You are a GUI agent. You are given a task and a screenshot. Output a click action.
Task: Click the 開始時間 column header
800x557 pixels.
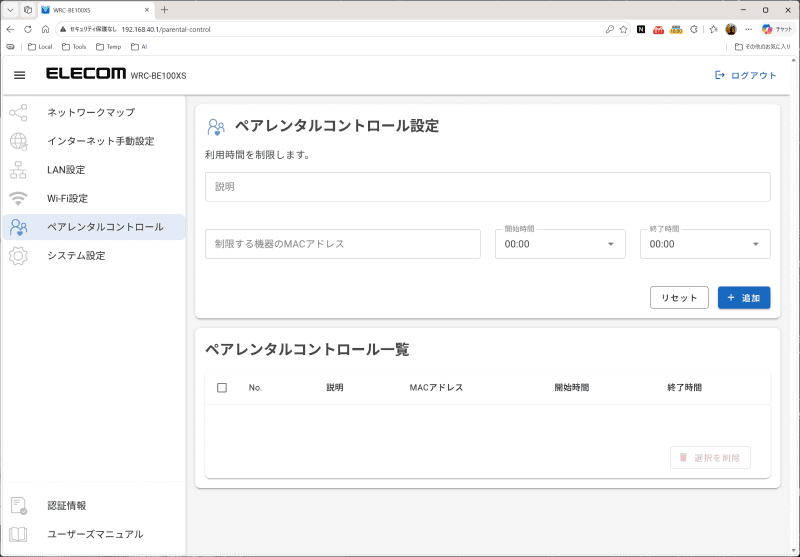[x=571, y=388]
